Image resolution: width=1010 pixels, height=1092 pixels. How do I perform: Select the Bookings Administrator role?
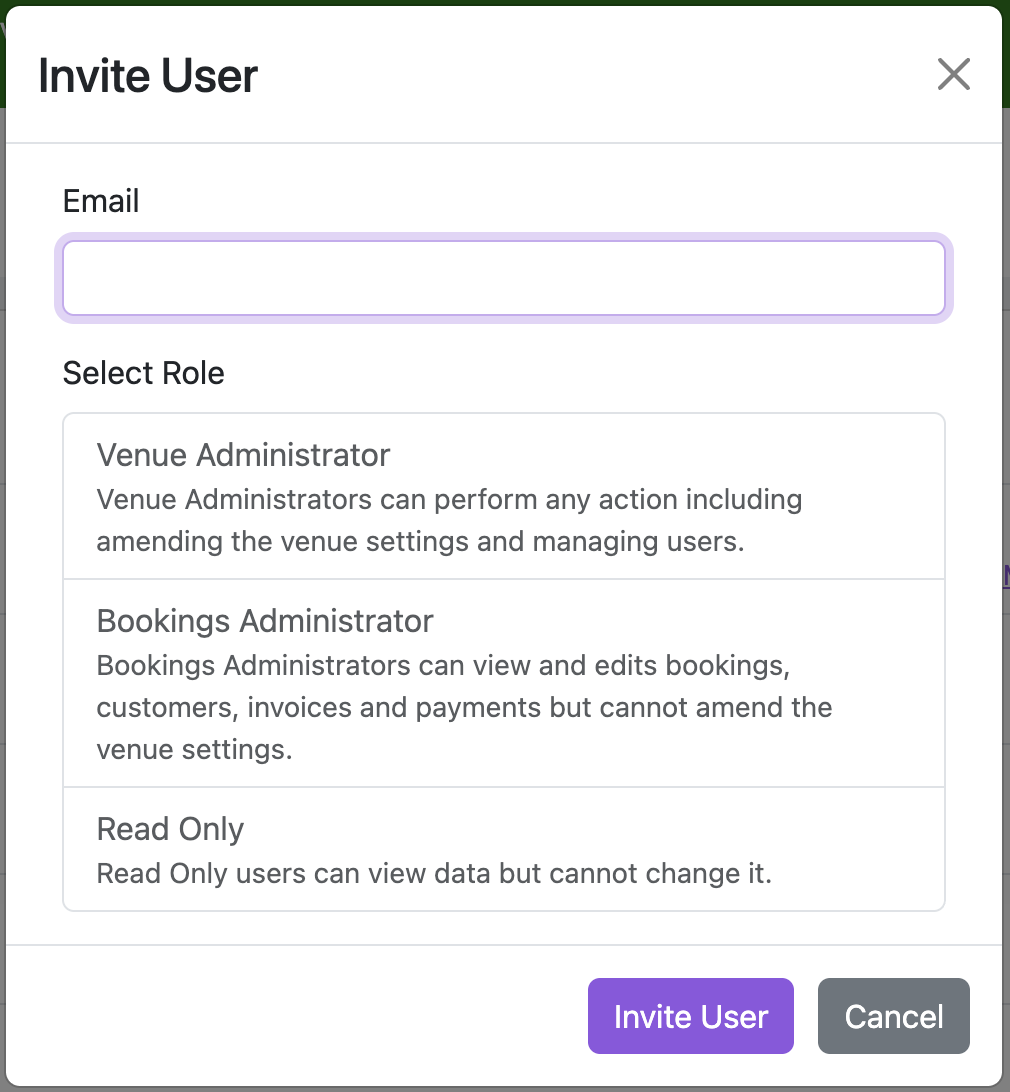coord(504,683)
